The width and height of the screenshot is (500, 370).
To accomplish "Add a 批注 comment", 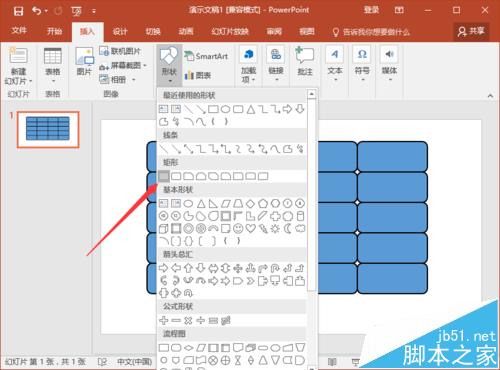I will (x=305, y=62).
